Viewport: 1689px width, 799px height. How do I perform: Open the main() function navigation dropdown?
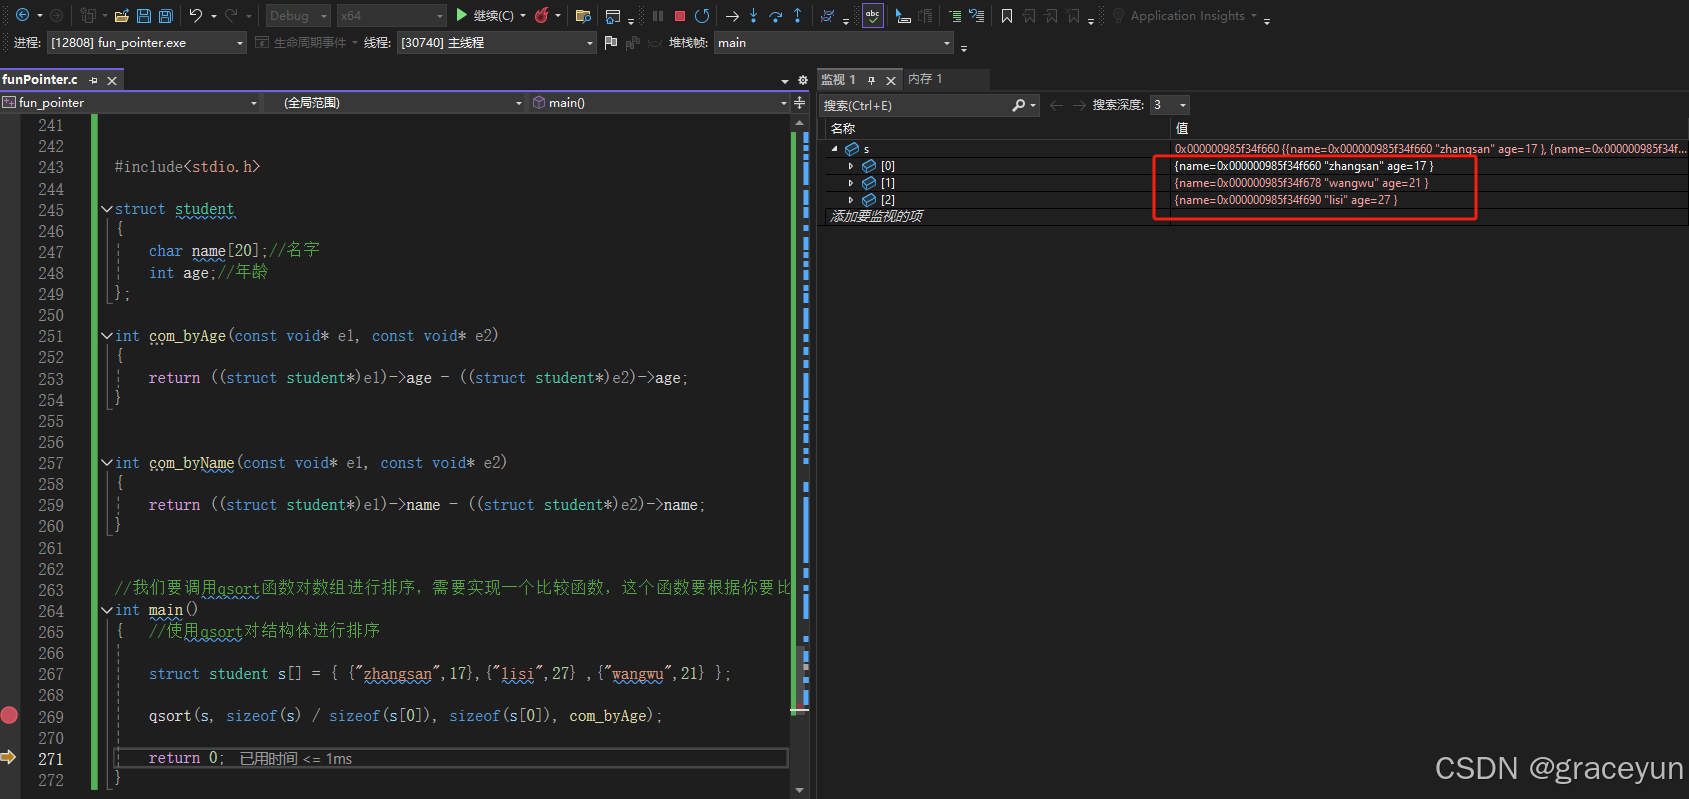point(659,102)
